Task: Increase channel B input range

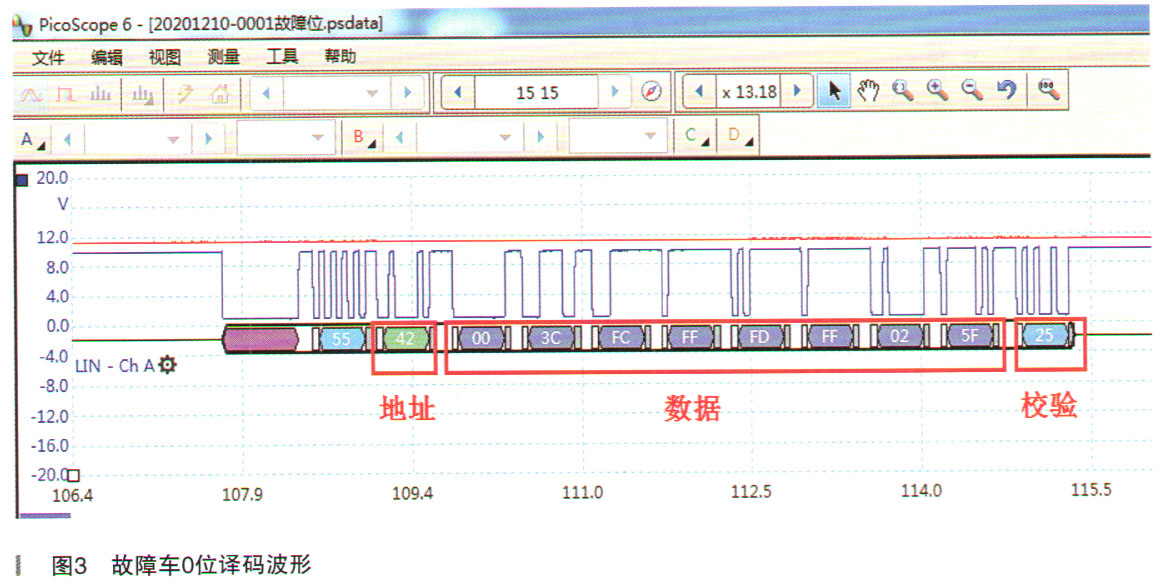Action: (x=540, y=136)
